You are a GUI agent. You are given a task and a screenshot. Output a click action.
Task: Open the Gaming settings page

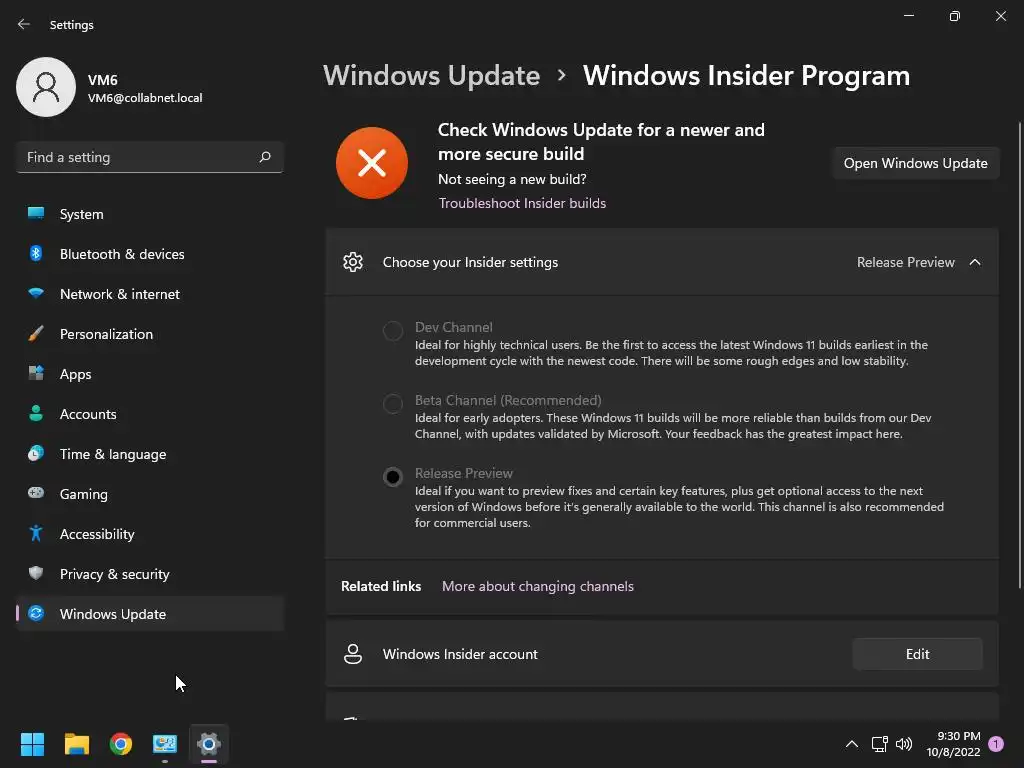(150, 494)
